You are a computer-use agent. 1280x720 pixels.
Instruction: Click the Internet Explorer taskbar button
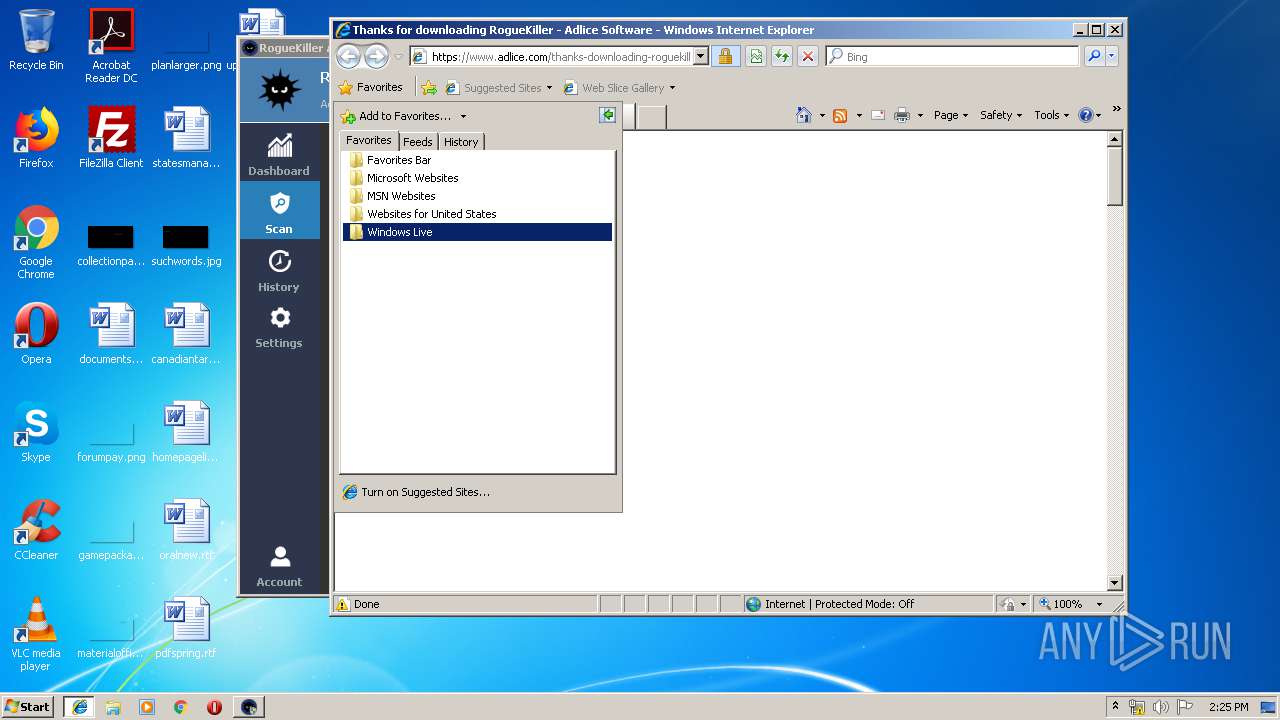point(79,707)
